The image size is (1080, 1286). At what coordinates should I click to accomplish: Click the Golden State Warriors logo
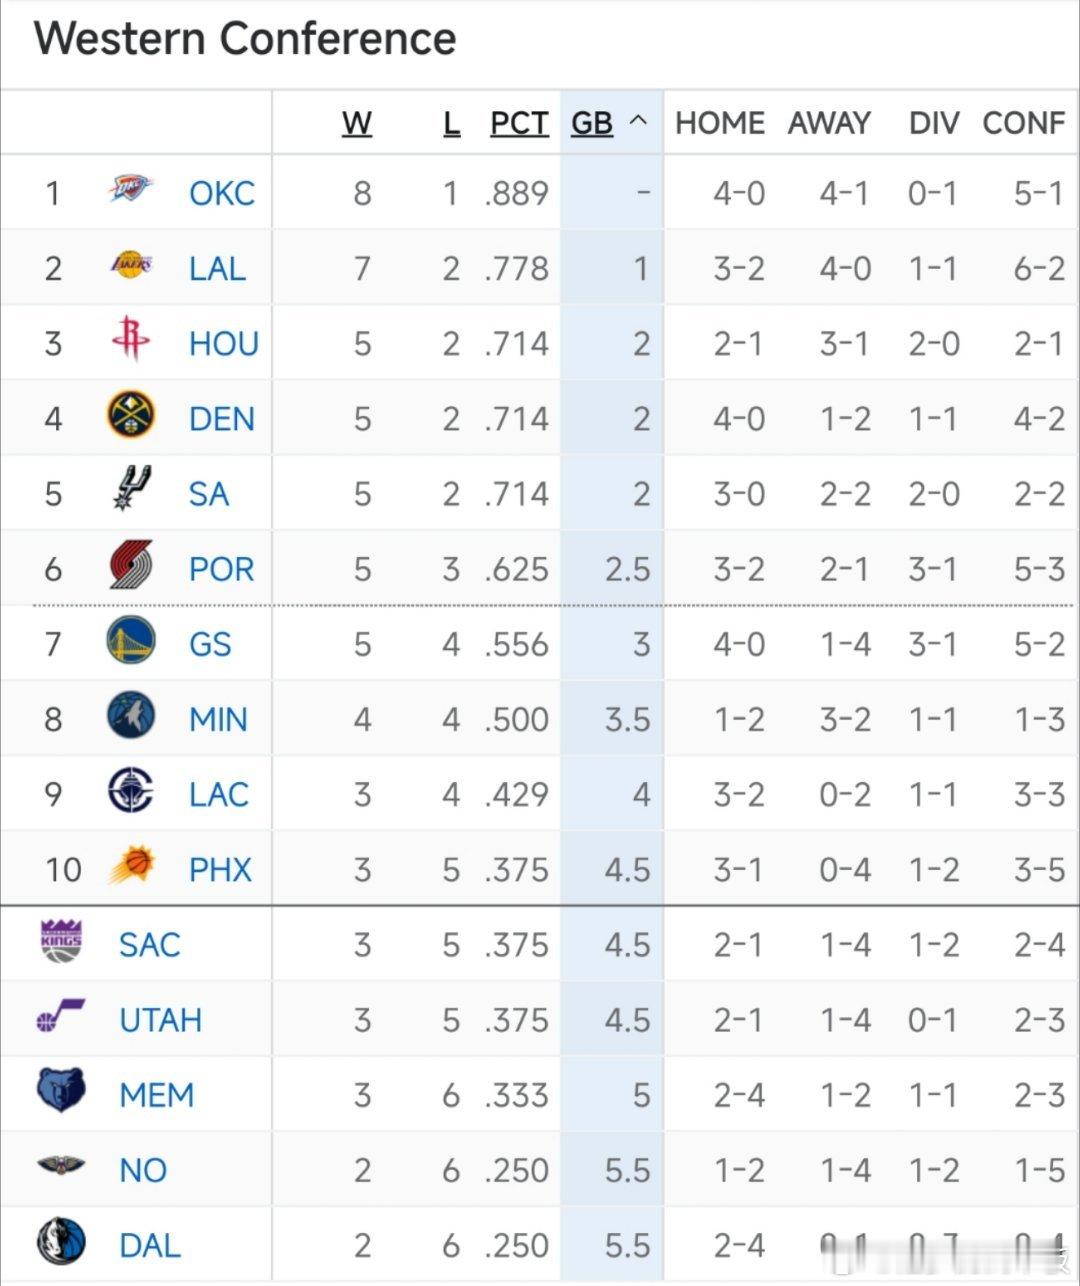pyautogui.click(x=131, y=641)
